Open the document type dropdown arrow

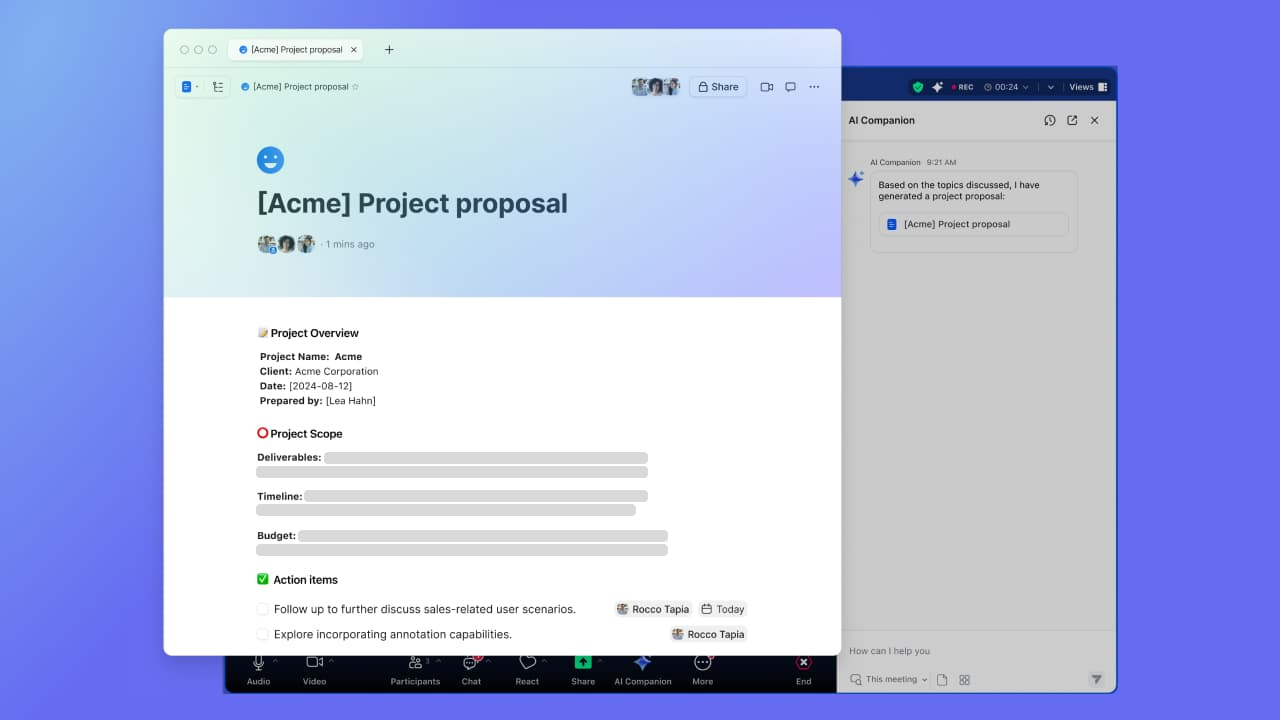[197, 87]
